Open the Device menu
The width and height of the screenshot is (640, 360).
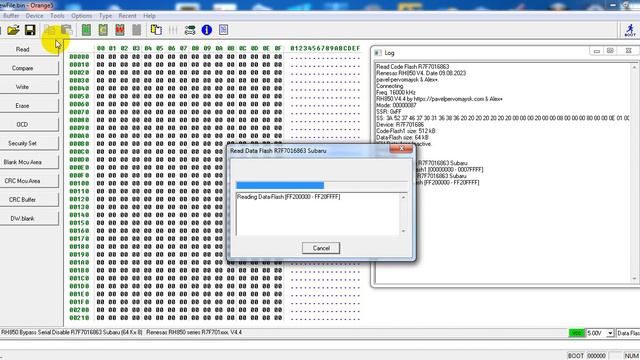tap(34, 16)
